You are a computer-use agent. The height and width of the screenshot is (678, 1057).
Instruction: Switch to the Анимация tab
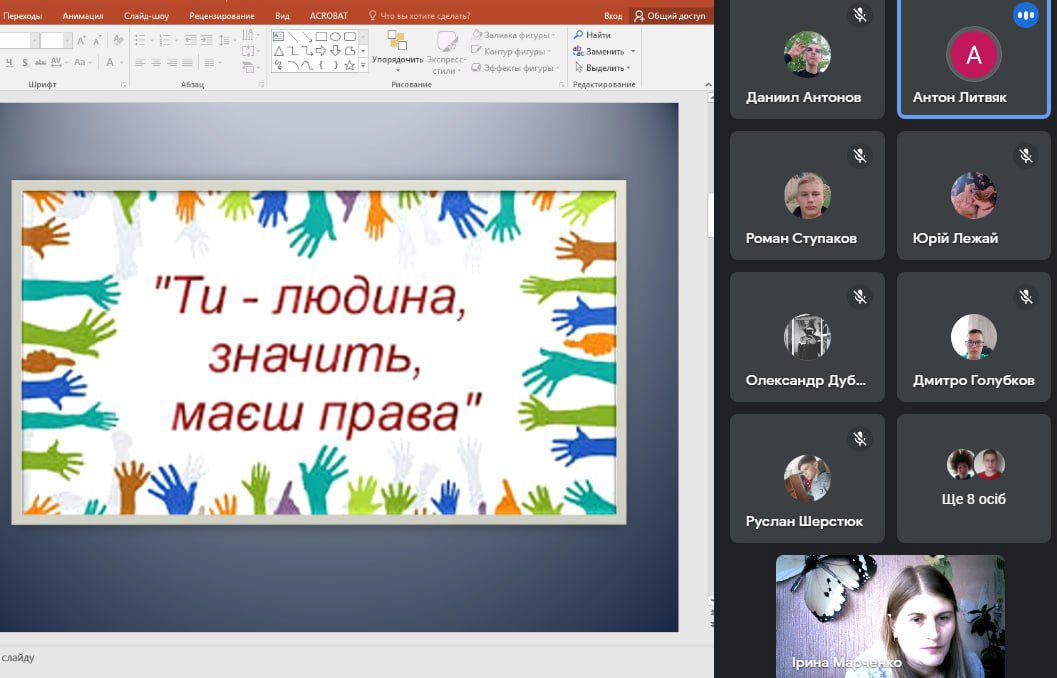click(83, 16)
